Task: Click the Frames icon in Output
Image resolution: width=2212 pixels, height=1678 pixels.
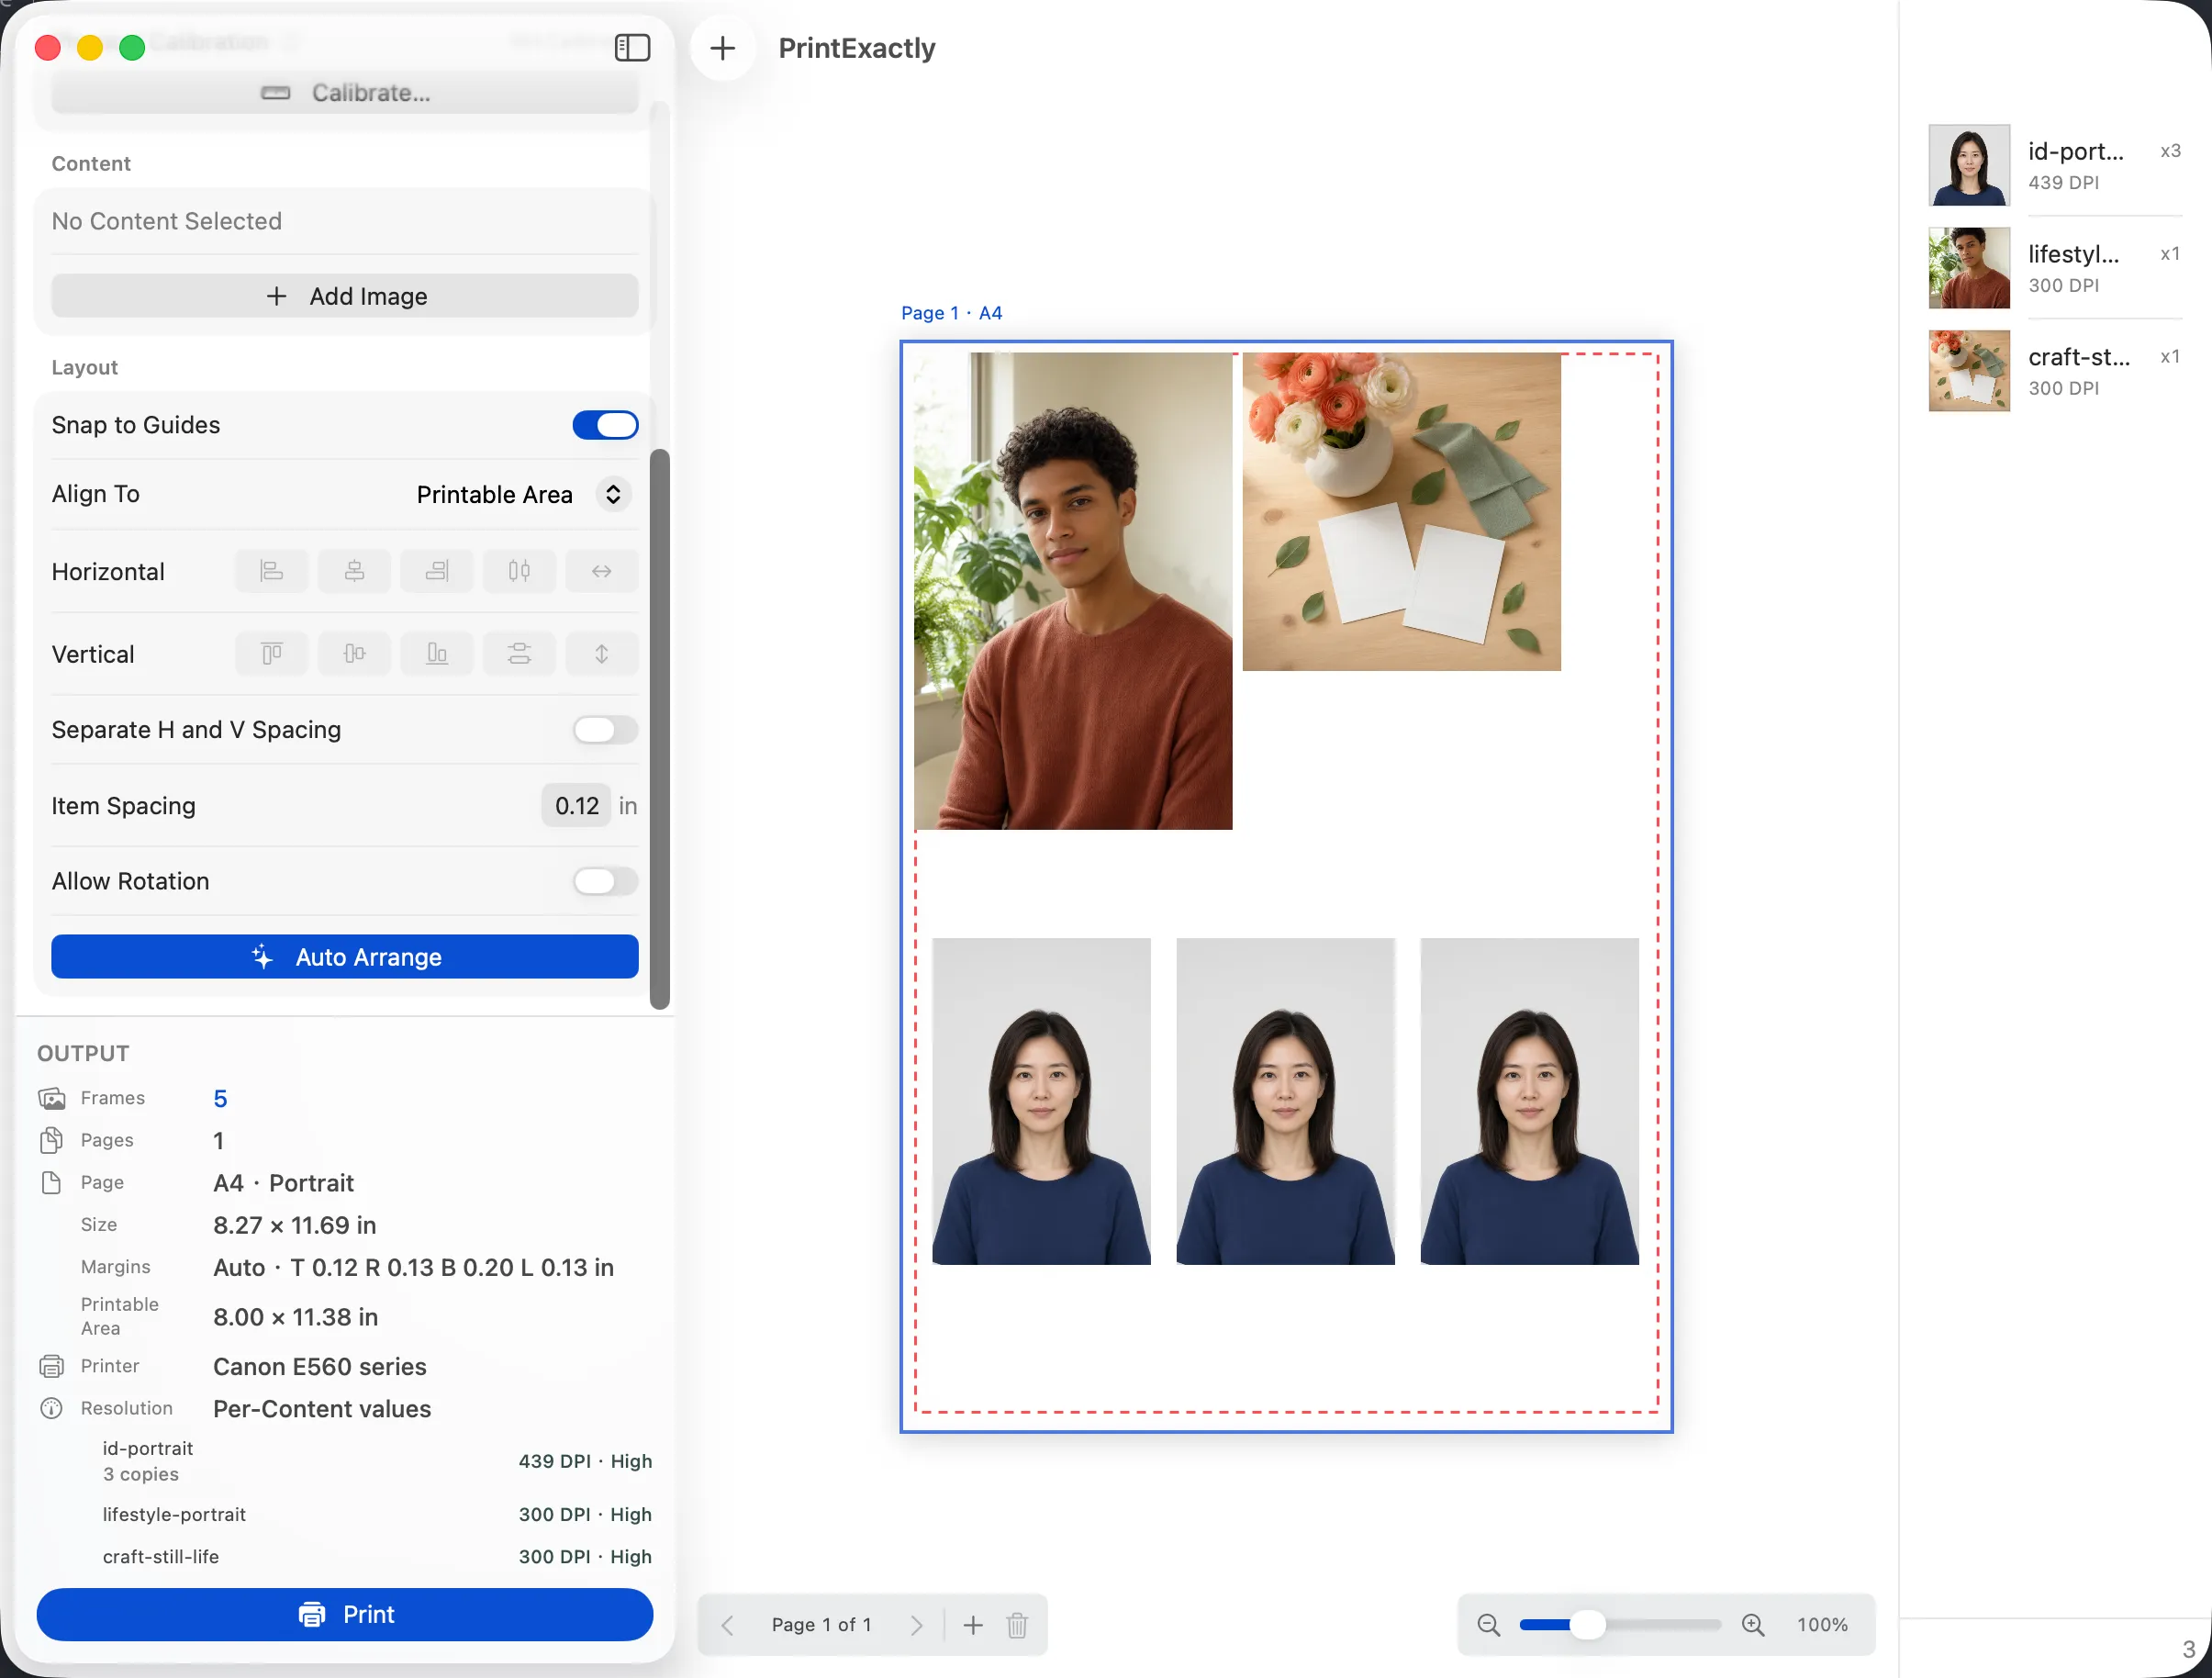Action: coord(52,1098)
